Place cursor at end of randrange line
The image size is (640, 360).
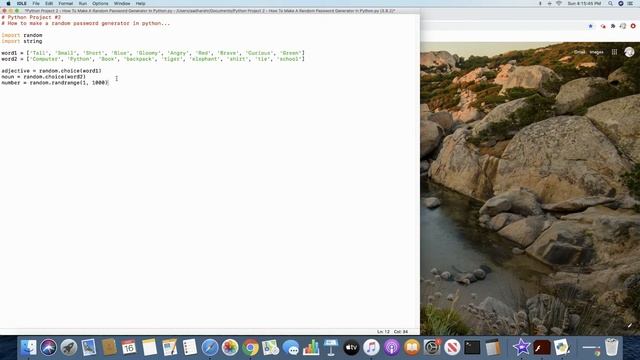109,83
